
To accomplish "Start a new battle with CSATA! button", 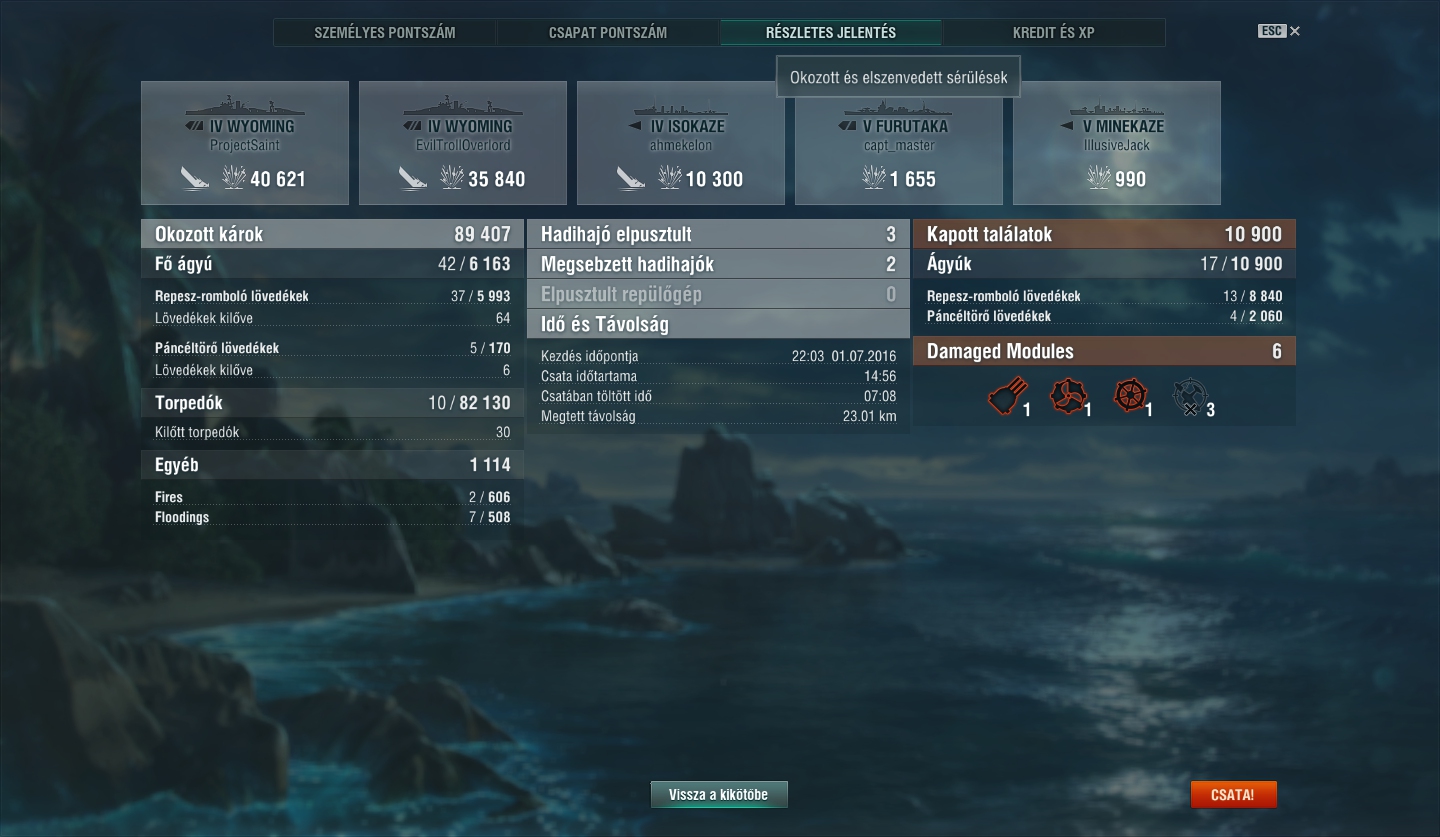I will coord(1233,795).
